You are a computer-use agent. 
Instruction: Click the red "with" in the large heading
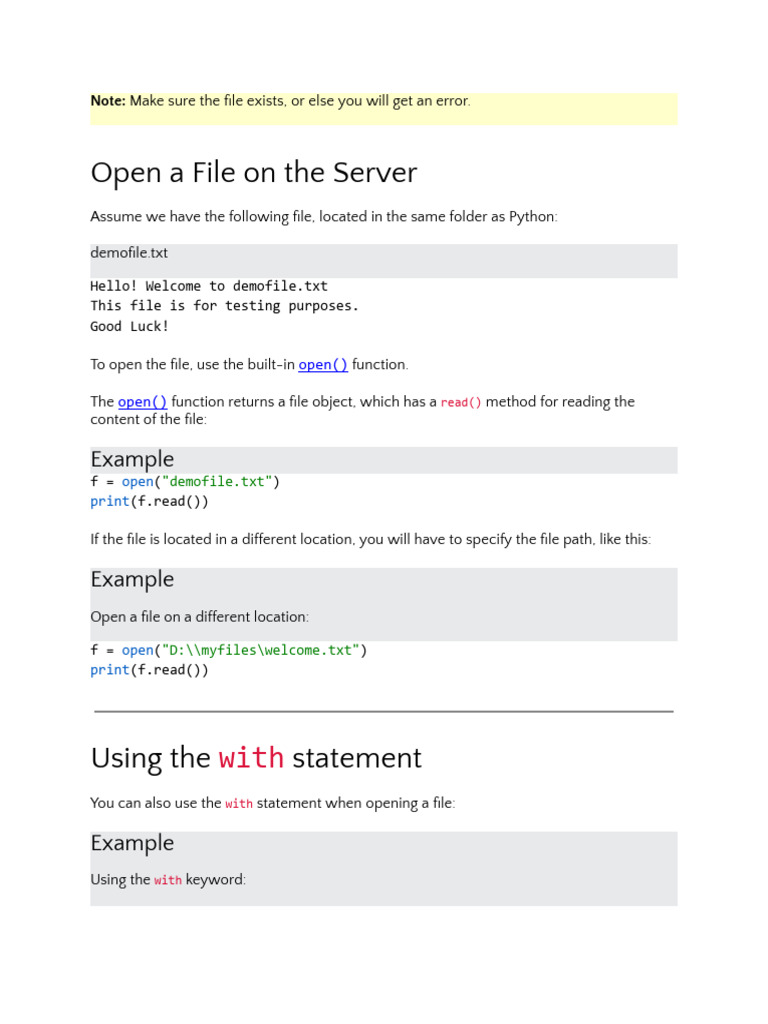click(x=251, y=758)
